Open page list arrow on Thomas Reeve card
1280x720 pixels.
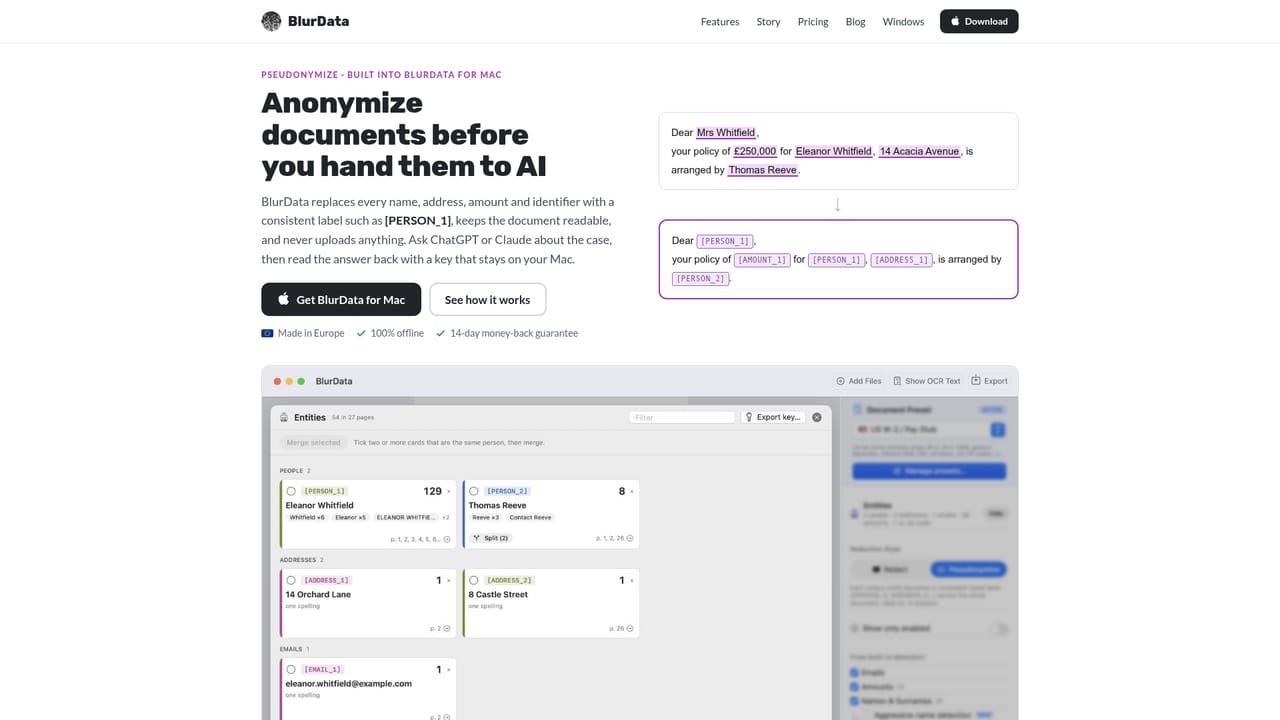coord(630,538)
